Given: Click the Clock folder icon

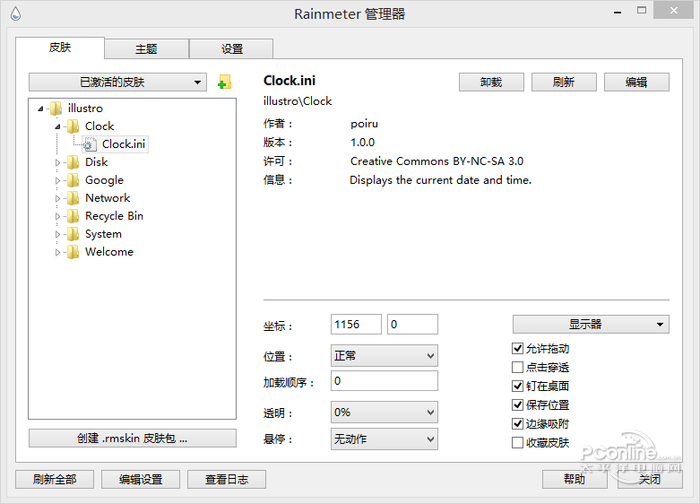Looking at the screenshot, I should point(73,126).
